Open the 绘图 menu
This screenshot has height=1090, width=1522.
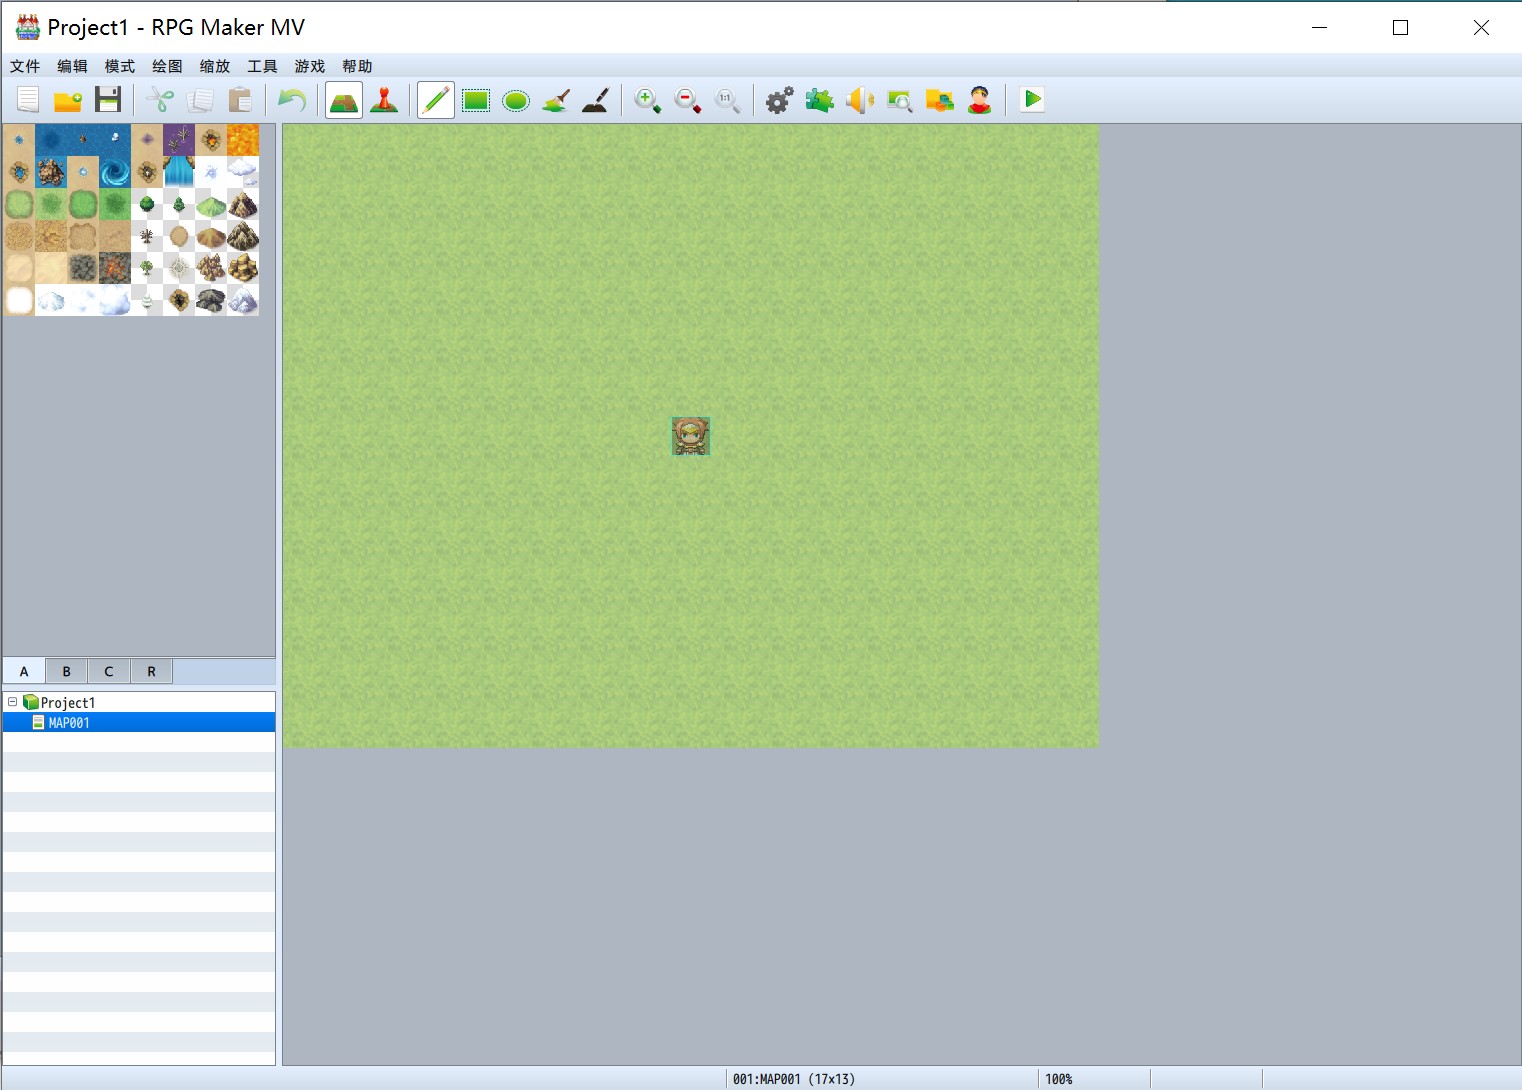(x=167, y=66)
